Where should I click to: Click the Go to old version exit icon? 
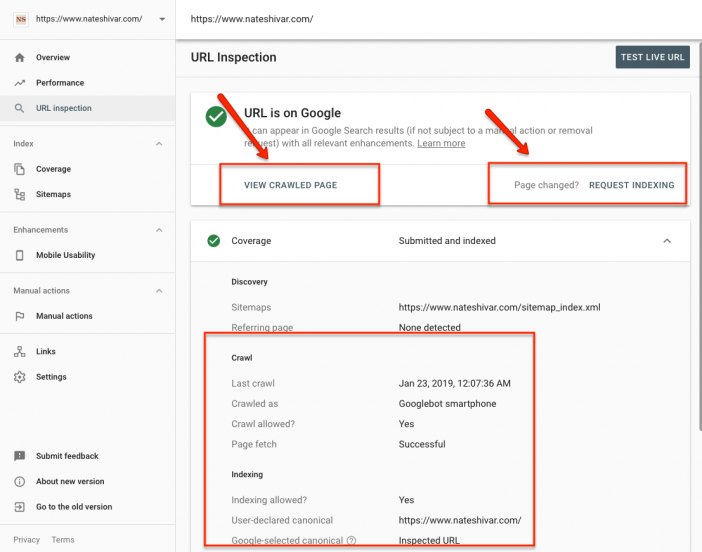click(20, 507)
